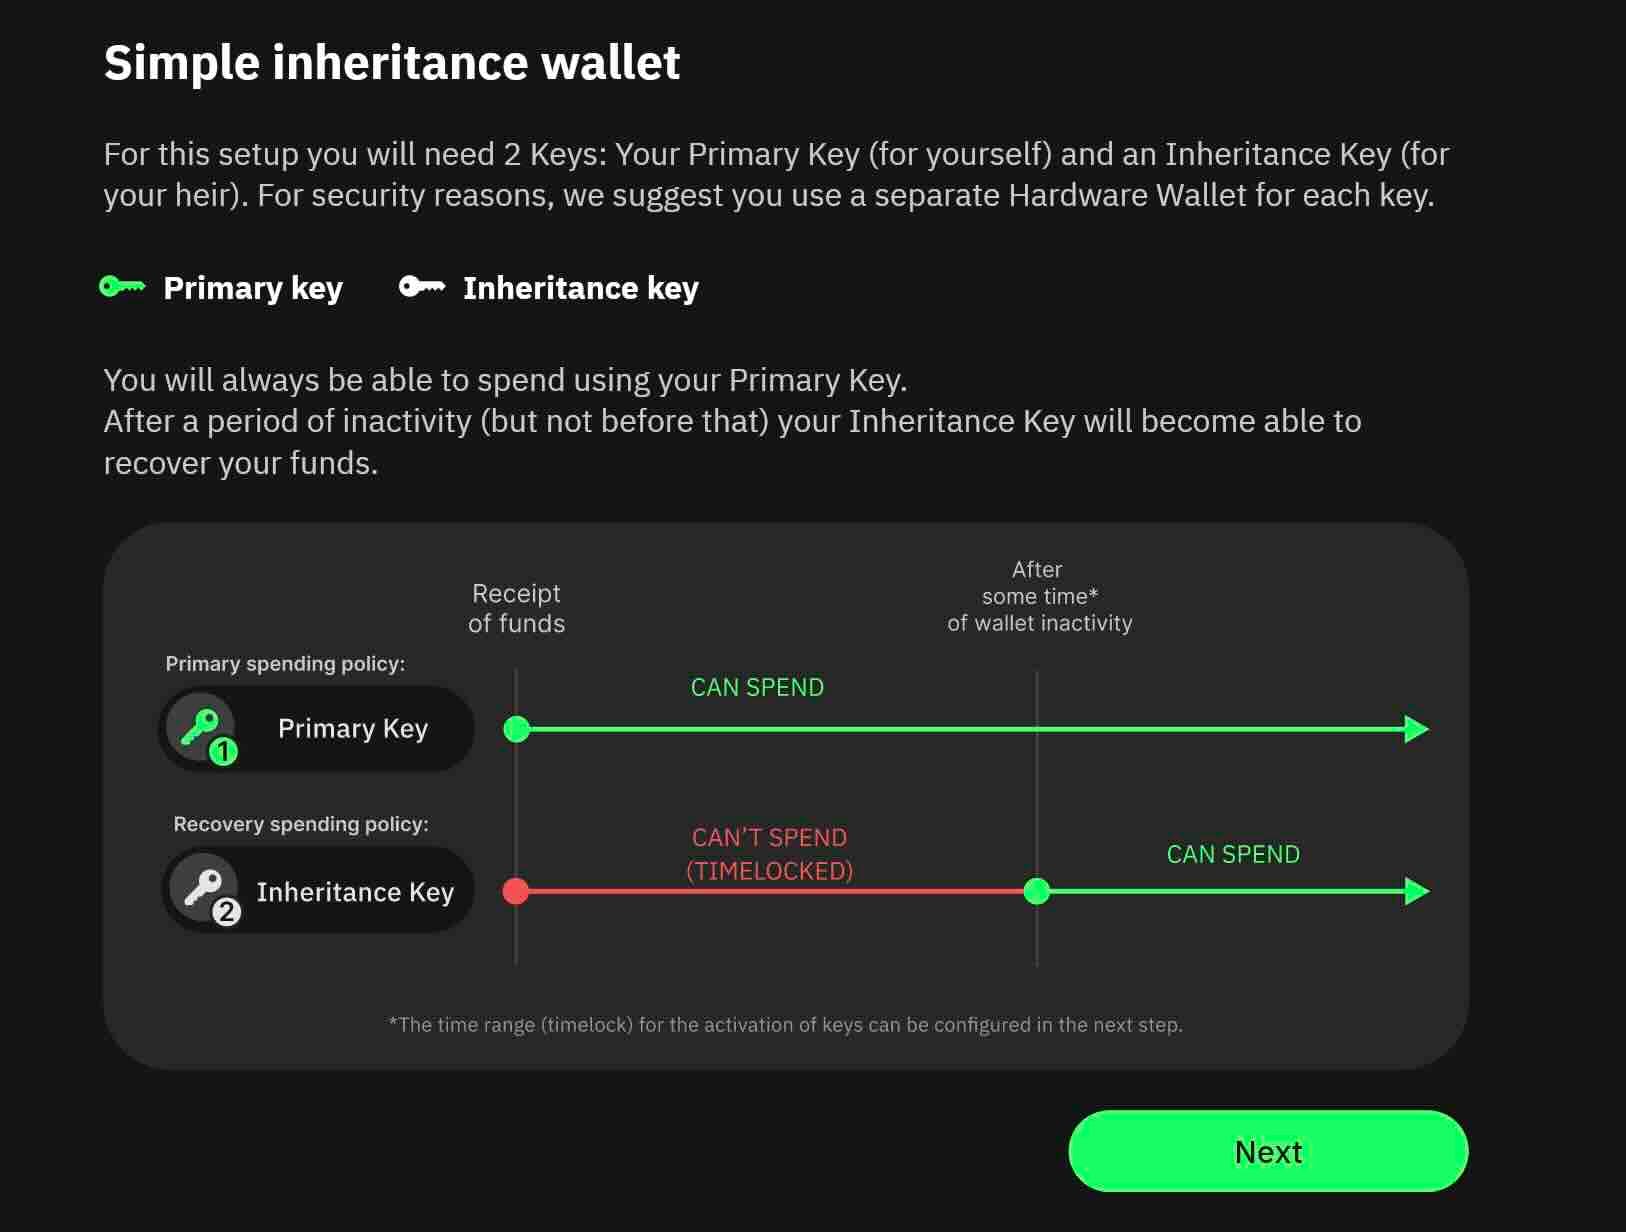
Task: Click the green unlock dot on Inheritance timeline
Action: (1037, 891)
